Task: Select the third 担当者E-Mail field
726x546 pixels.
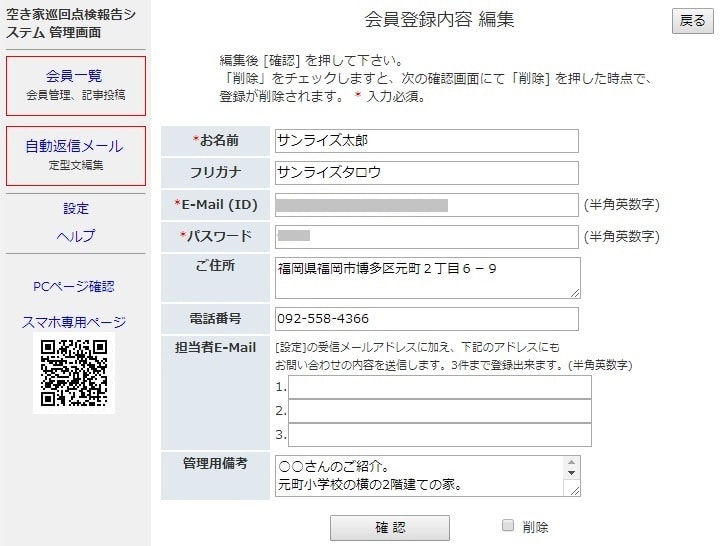Action: point(439,435)
